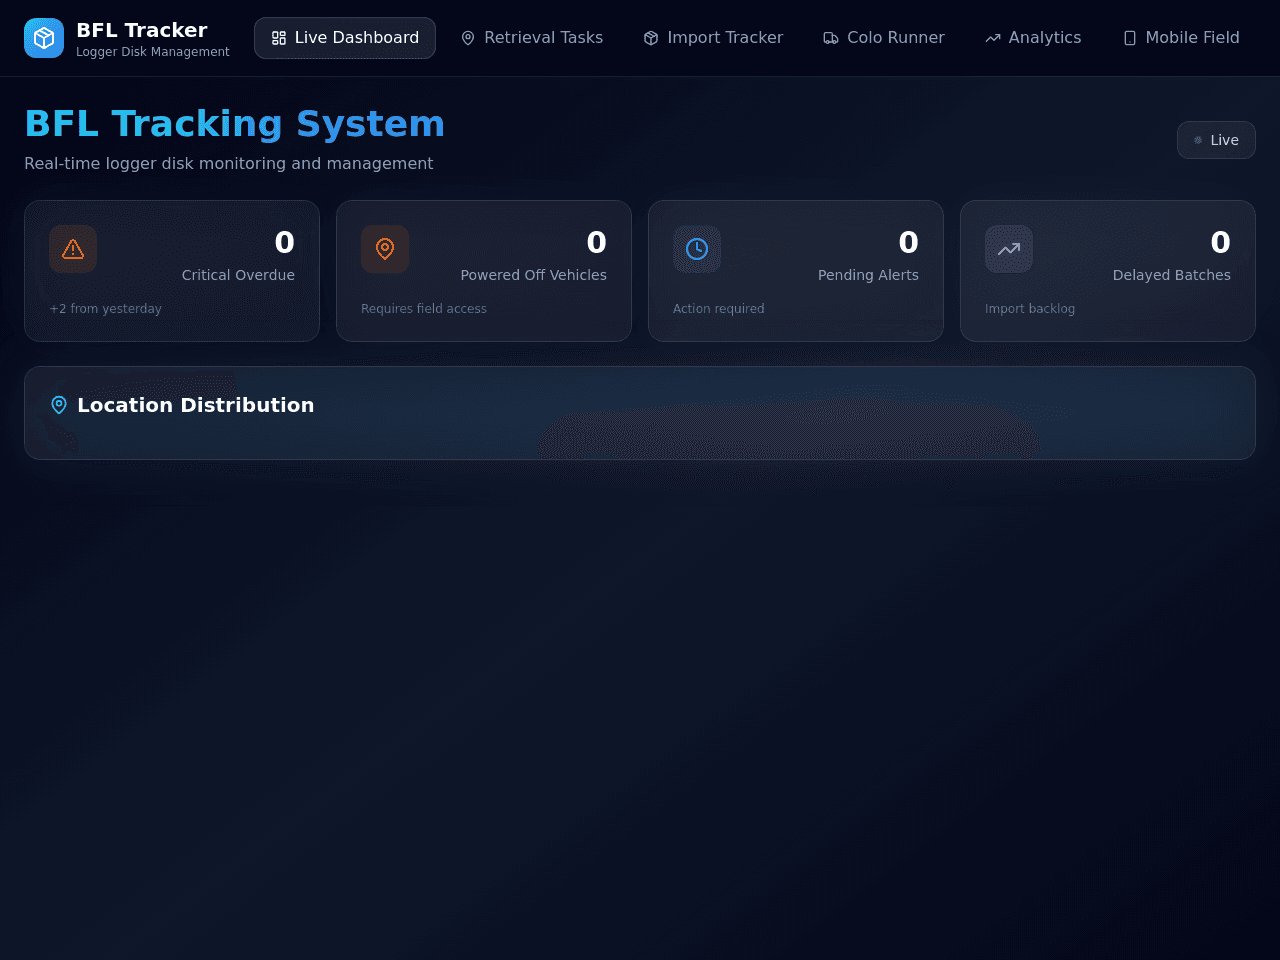Click the Powered Off Vehicles count value
The height and width of the screenshot is (960, 1280).
point(597,242)
